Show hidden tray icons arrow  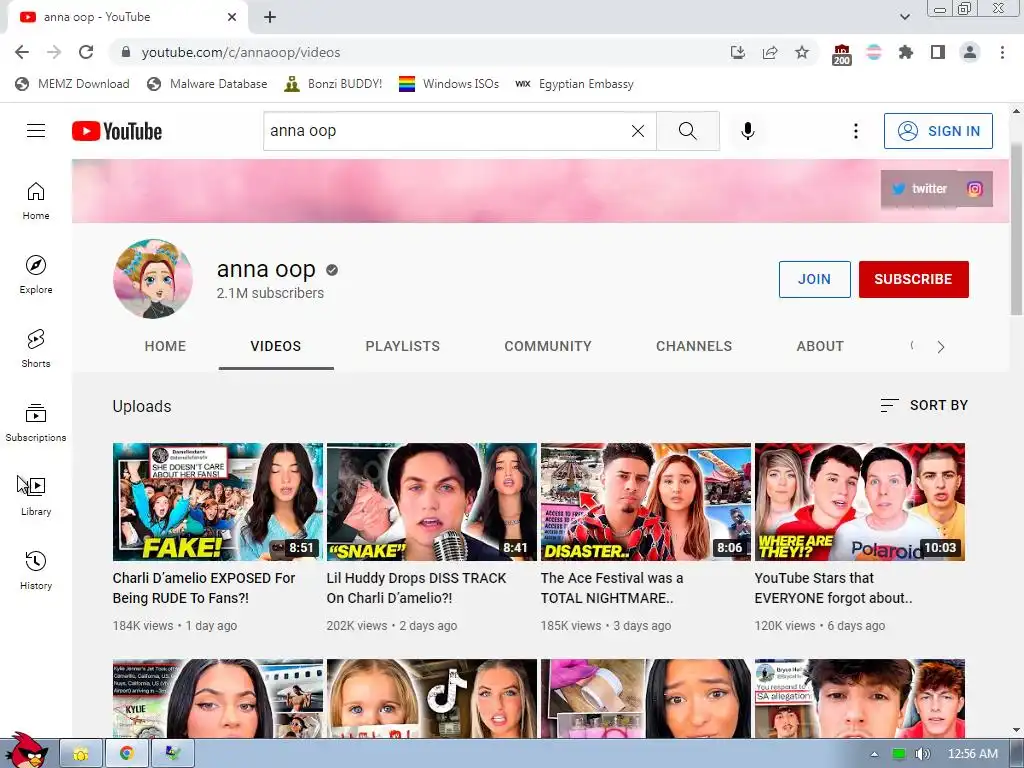(x=874, y=754)
